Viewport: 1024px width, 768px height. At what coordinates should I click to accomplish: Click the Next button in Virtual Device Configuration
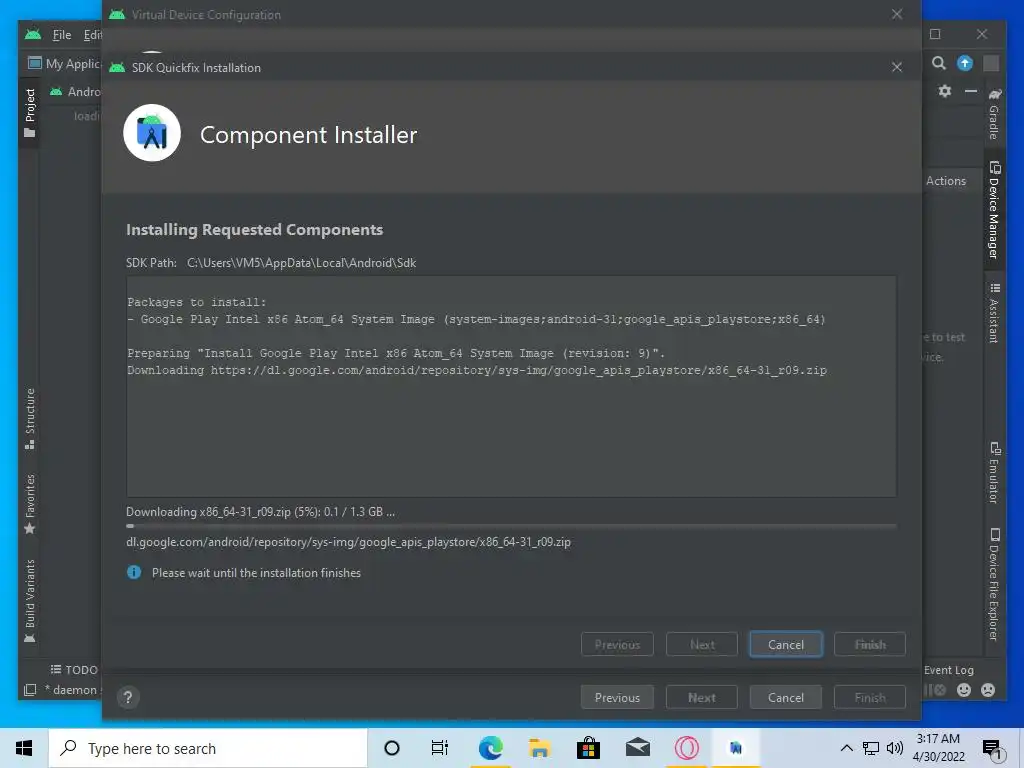point(702,697)
